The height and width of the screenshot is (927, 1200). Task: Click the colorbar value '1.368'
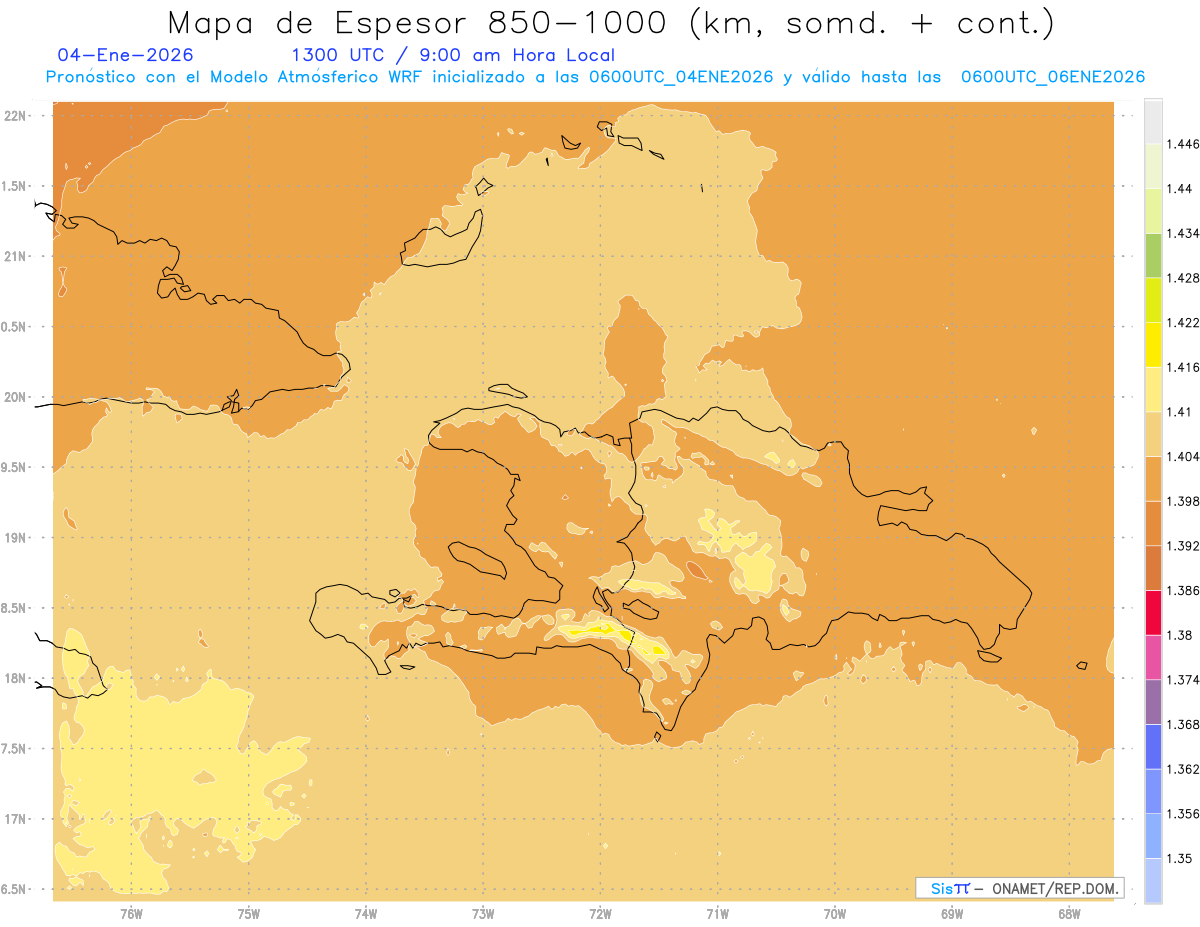(1183, 724)
